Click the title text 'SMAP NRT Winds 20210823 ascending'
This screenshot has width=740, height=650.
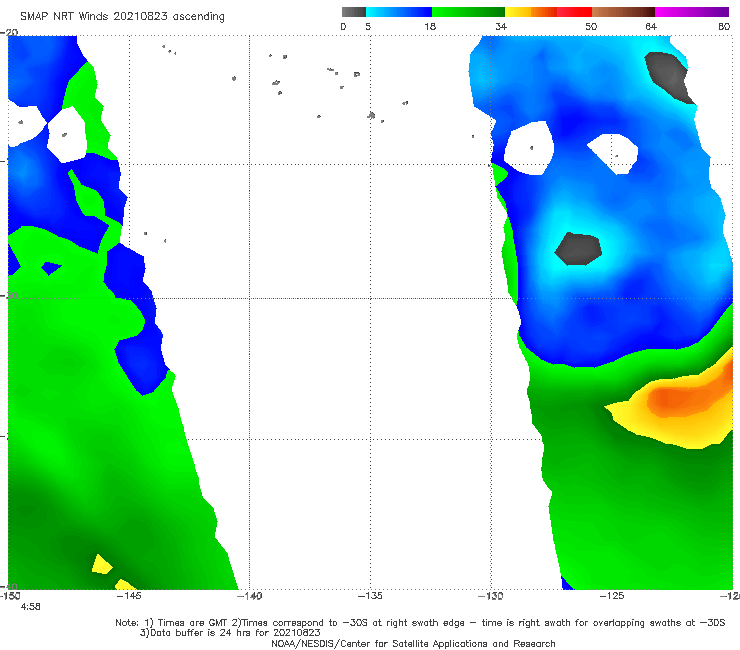[122, 16]
